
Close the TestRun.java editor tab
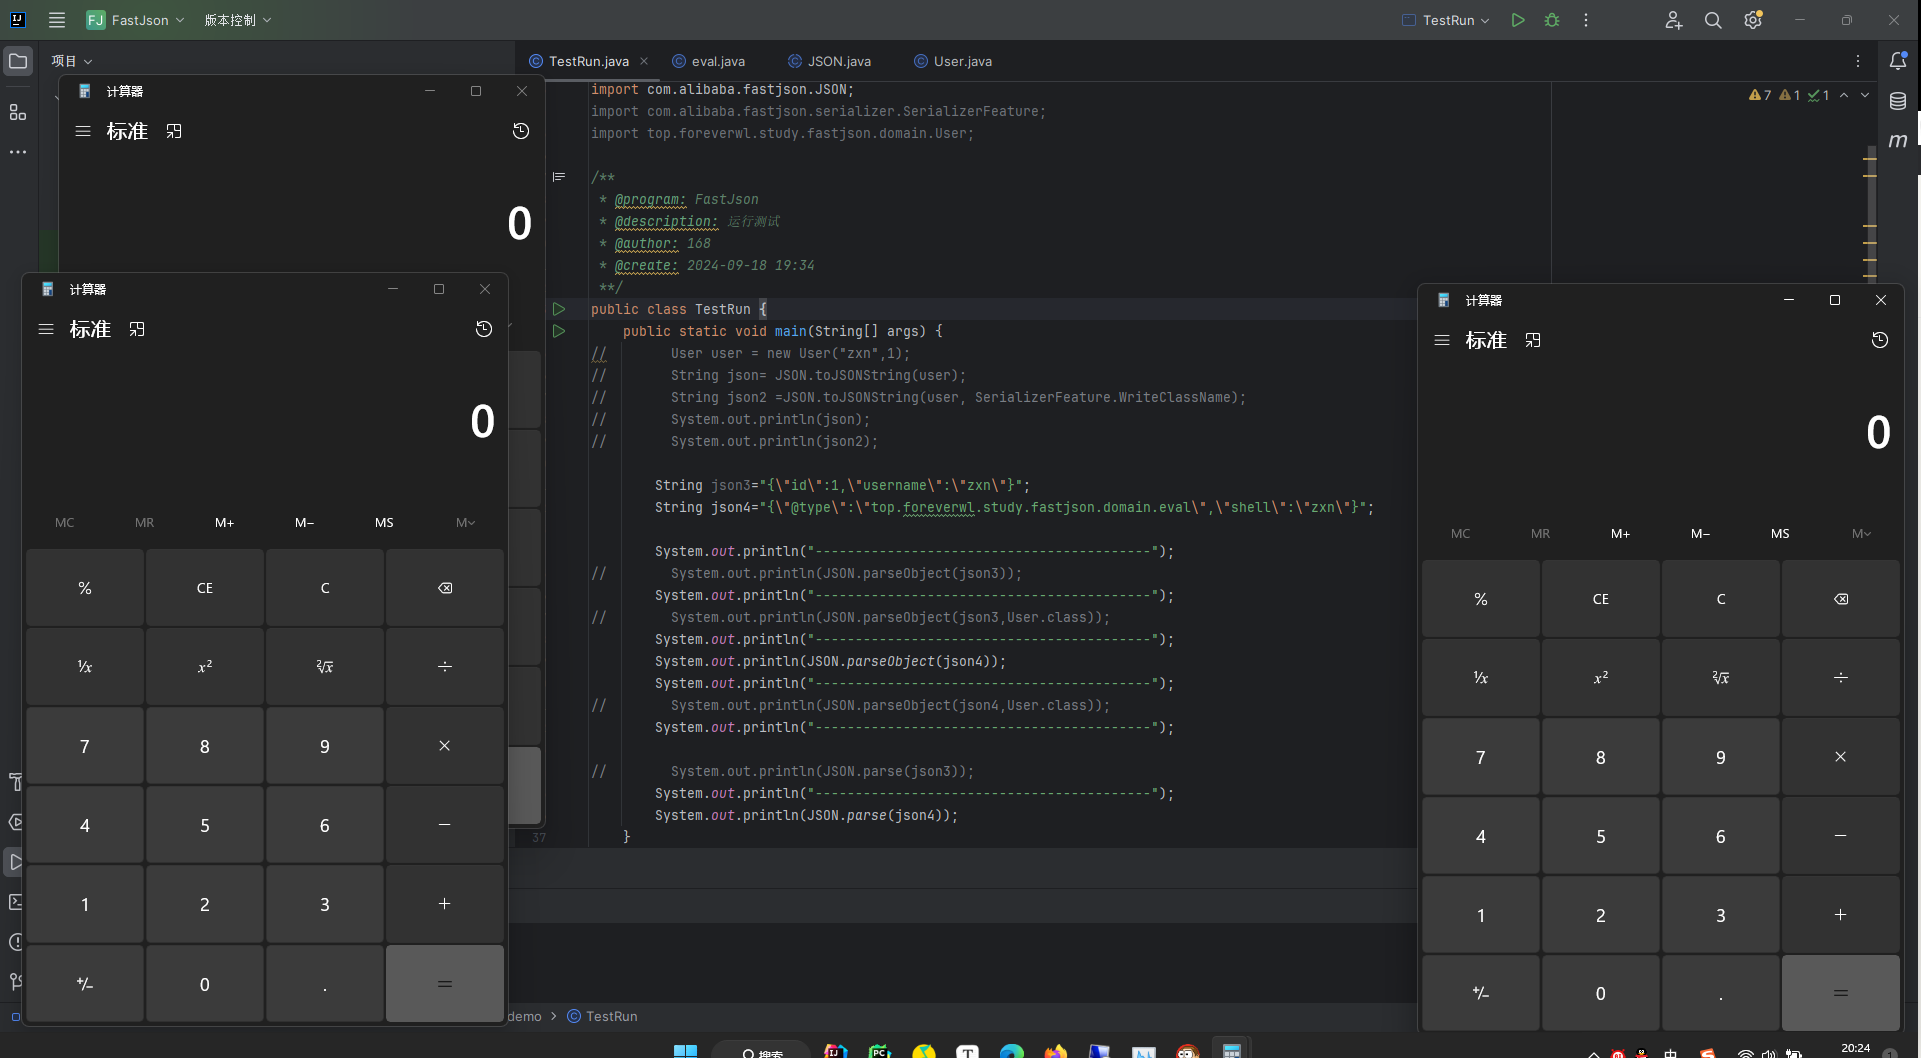(644, 61)
